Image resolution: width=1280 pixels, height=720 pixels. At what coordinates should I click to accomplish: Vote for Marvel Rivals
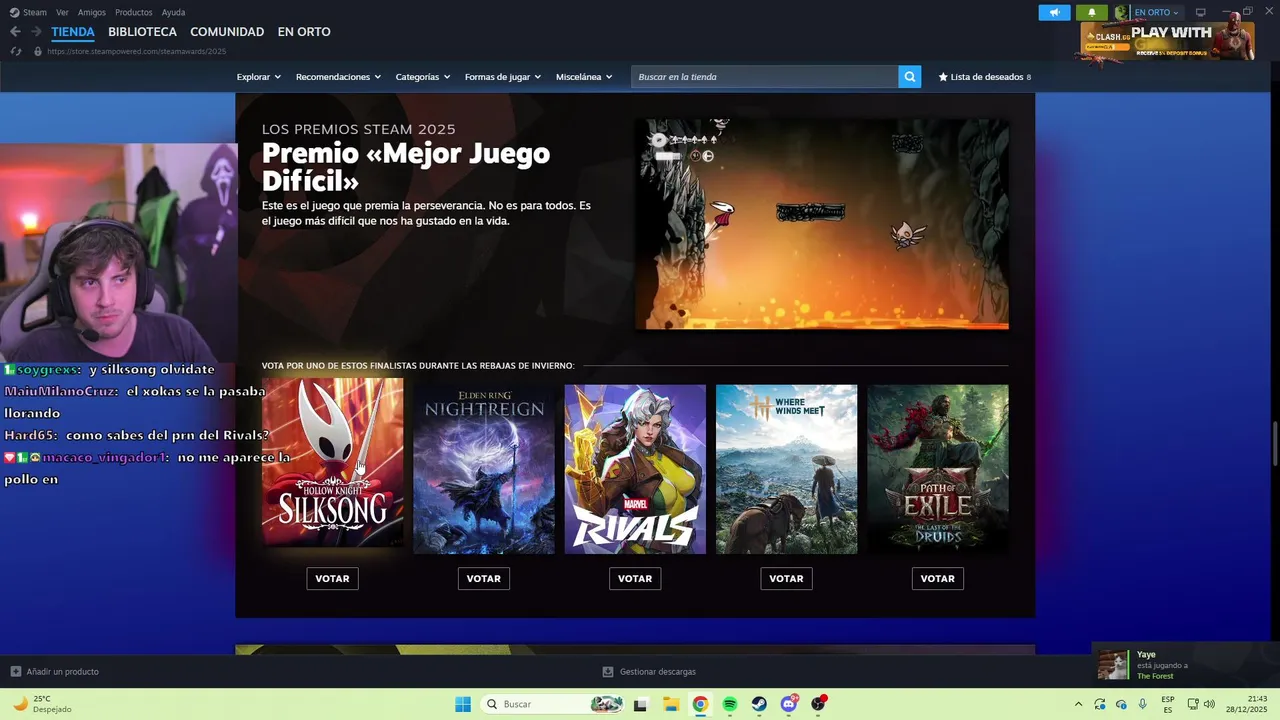(x=635, y=578)
